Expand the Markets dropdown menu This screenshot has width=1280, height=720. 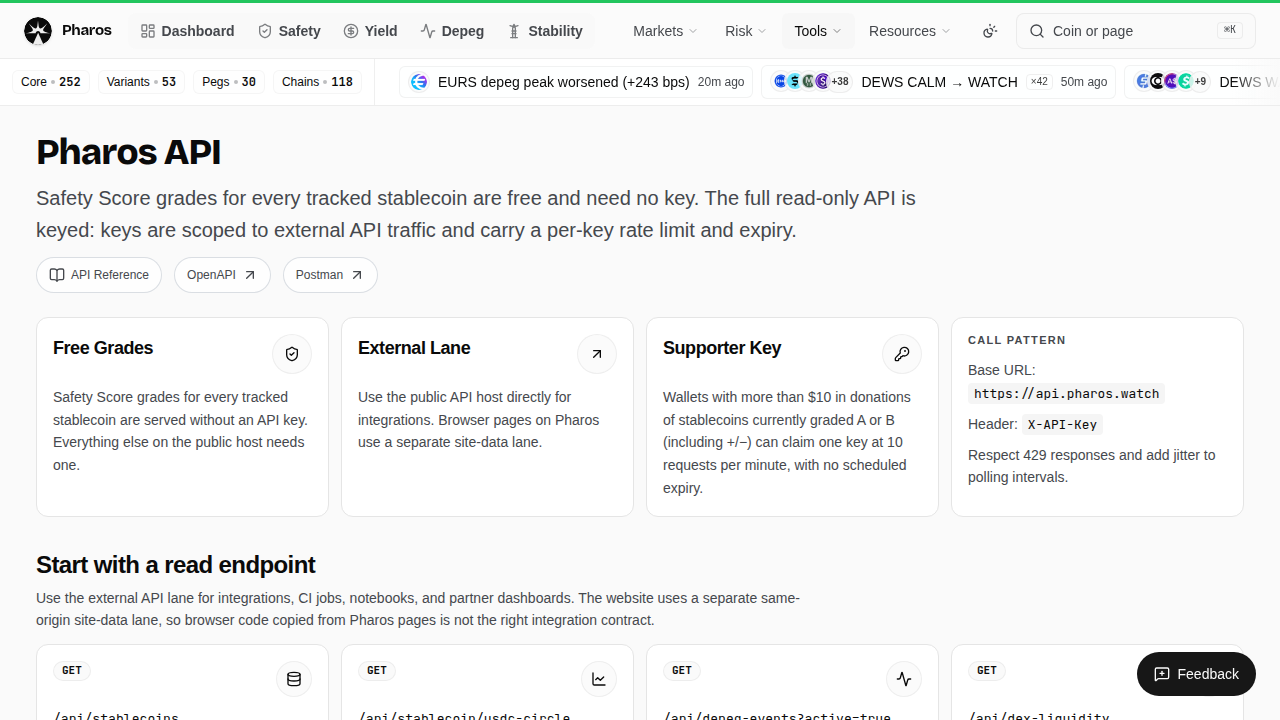point(666,31)
